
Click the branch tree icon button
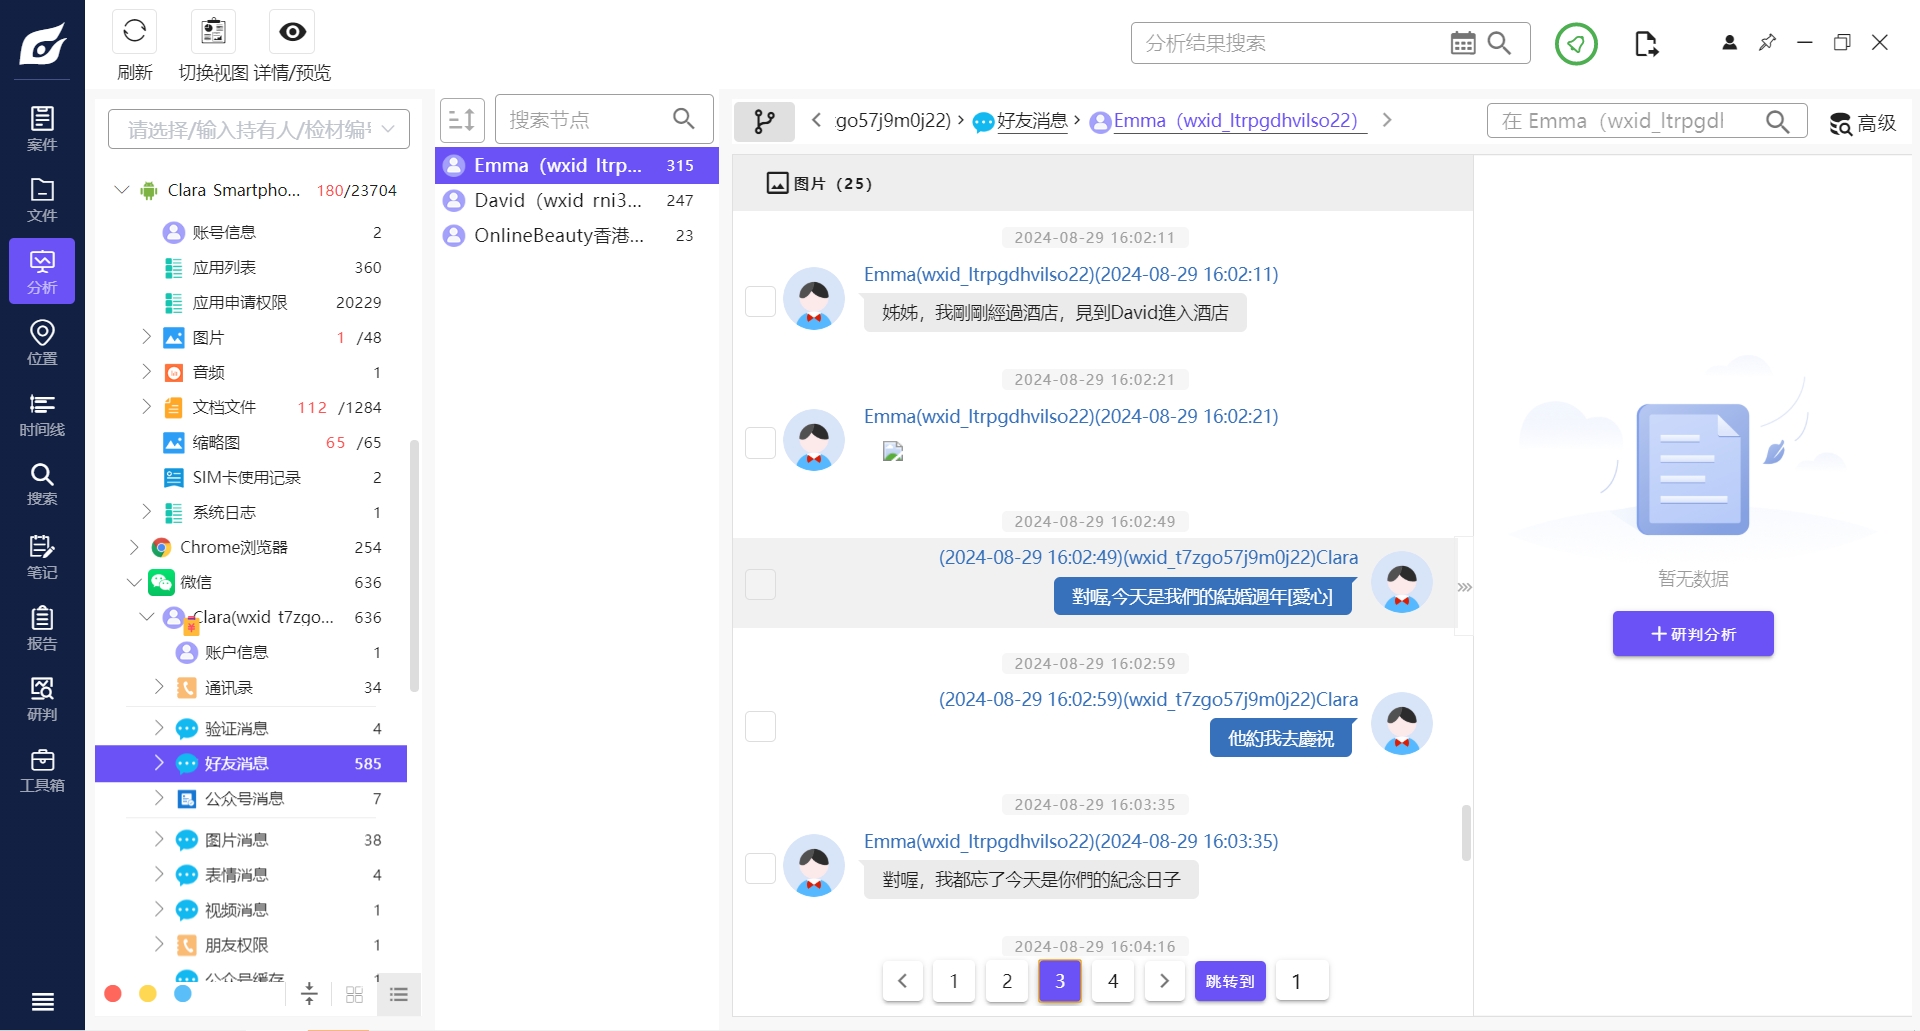(x=764, y=122)
